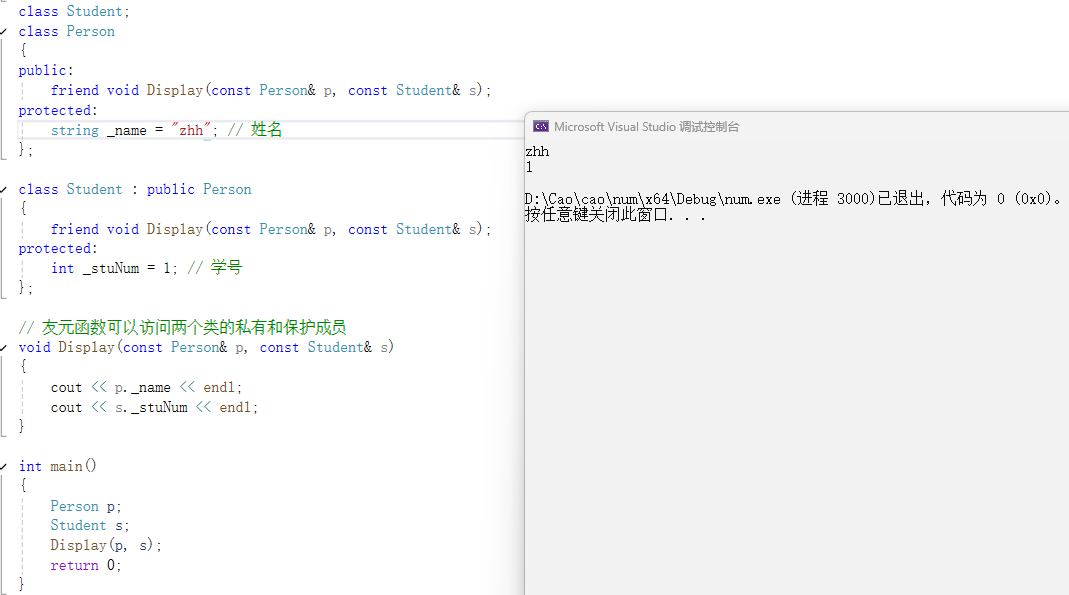1069x595 pixels.
Task: Click the 'protected:' keyword in class Person
Action: 58,110
